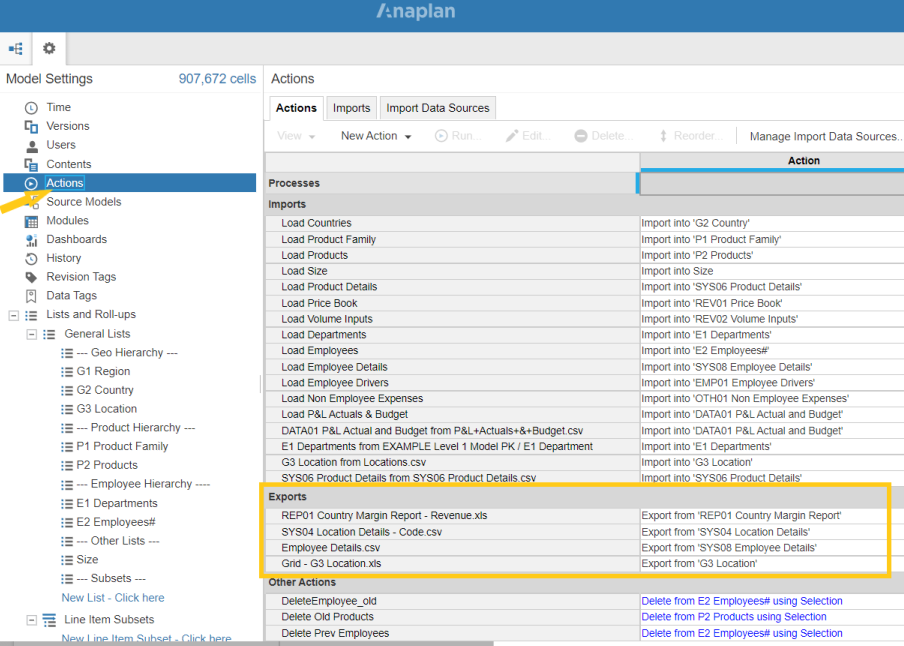Click the G1 Region list icon
Screen dimensions: 904x646
pos(67,372)
